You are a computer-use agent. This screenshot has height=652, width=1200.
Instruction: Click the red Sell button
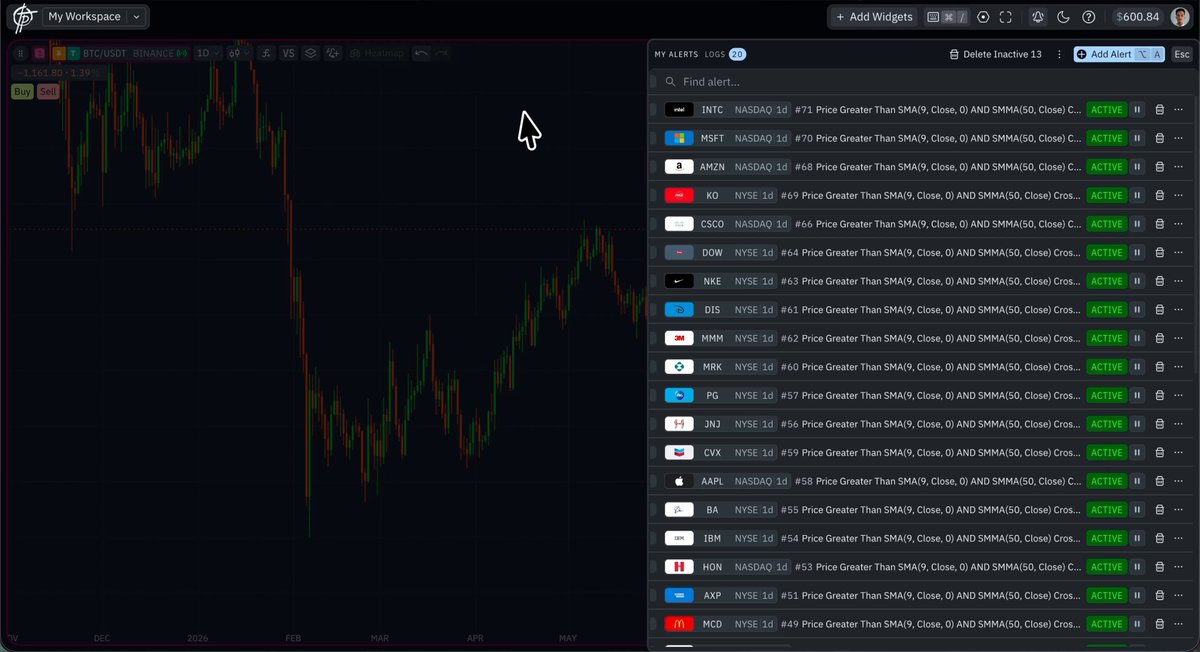click(48, 91)
